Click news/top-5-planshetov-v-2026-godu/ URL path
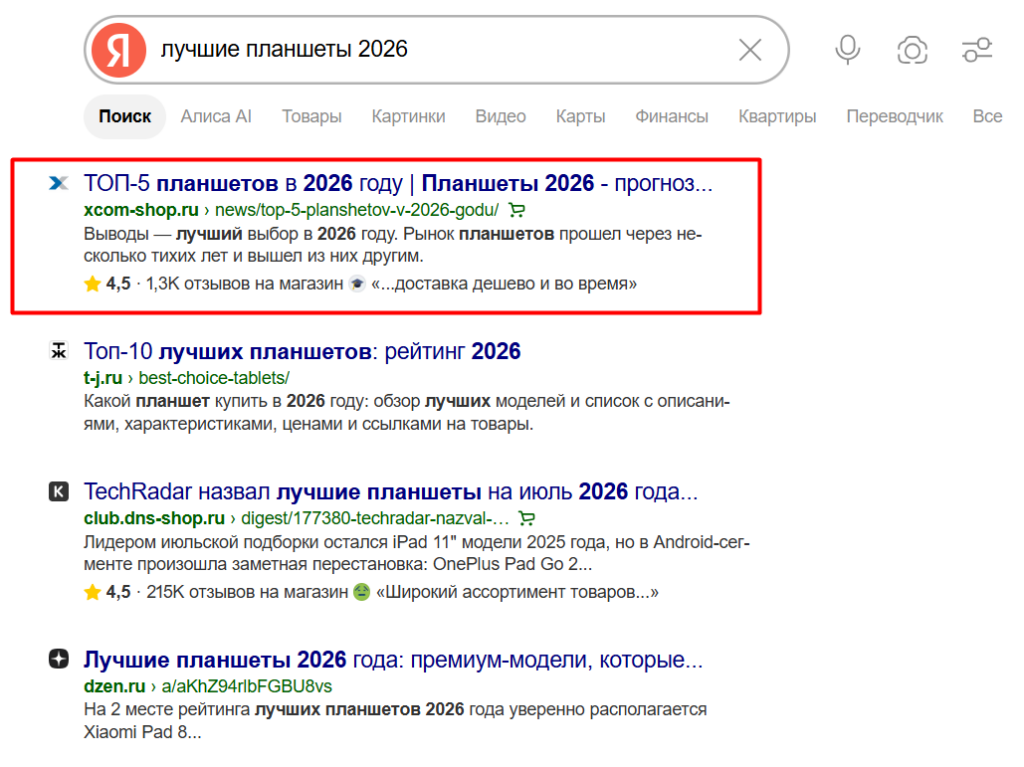This screenshot has height=767, width=1024. coord(357,210)
